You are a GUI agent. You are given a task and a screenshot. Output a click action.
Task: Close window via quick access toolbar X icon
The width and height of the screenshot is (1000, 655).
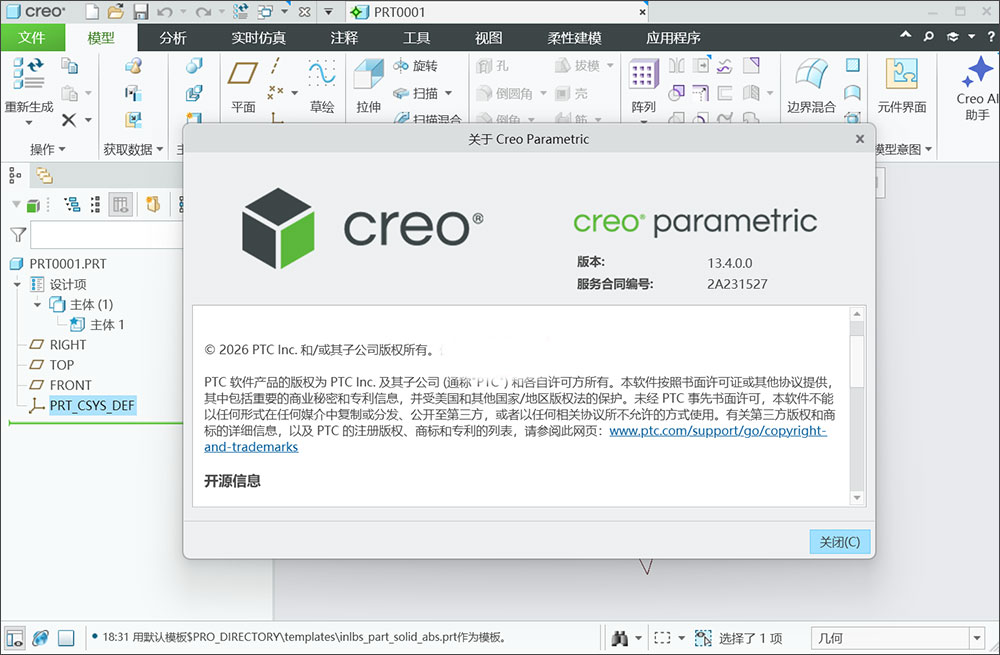305,11
